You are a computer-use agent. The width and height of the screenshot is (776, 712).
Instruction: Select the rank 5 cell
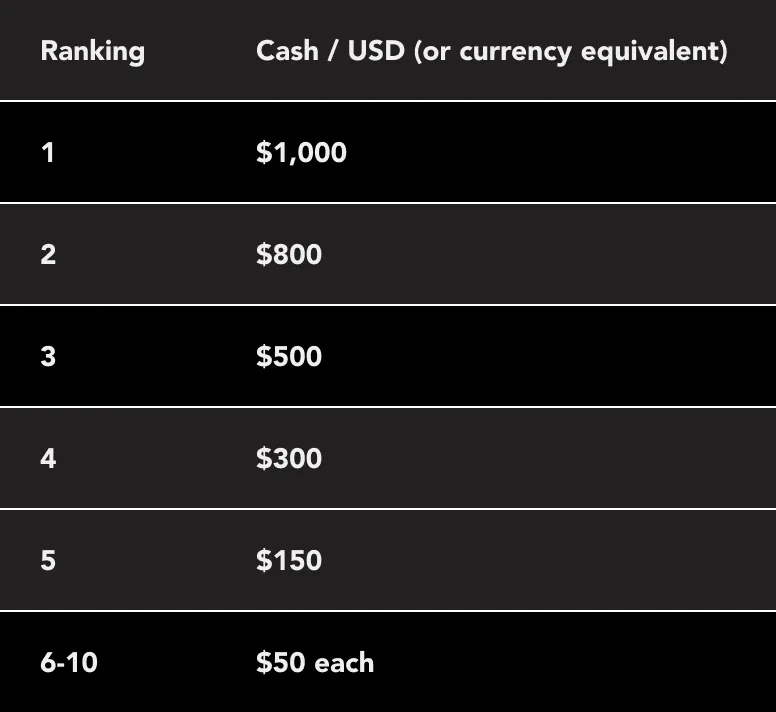(x=48, y=561)
